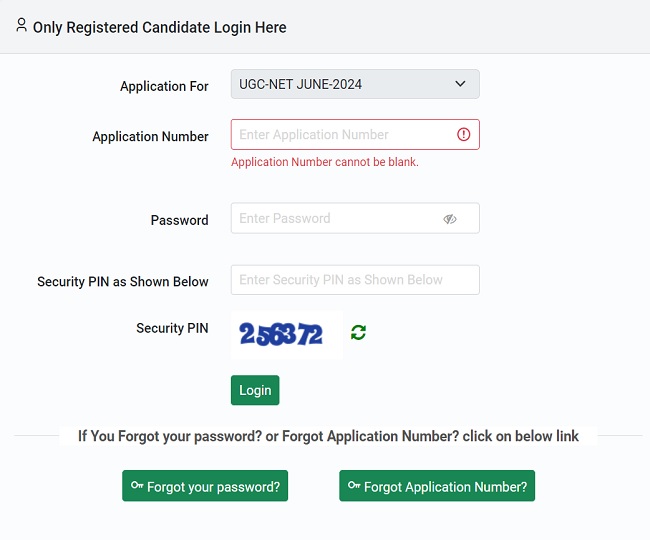The image size is (650, 540).
Task: Click the chevron arrow of Application For
Action: pos(460,84)
